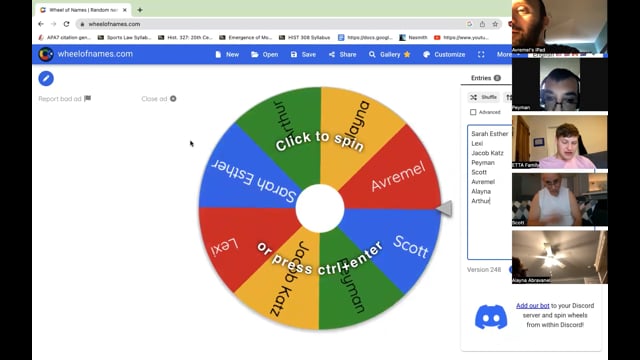Save the wheel with Save button
Image resolution: width=640 pixels, height=360 pixels.
pyautogui.click(x=303, y=54)
